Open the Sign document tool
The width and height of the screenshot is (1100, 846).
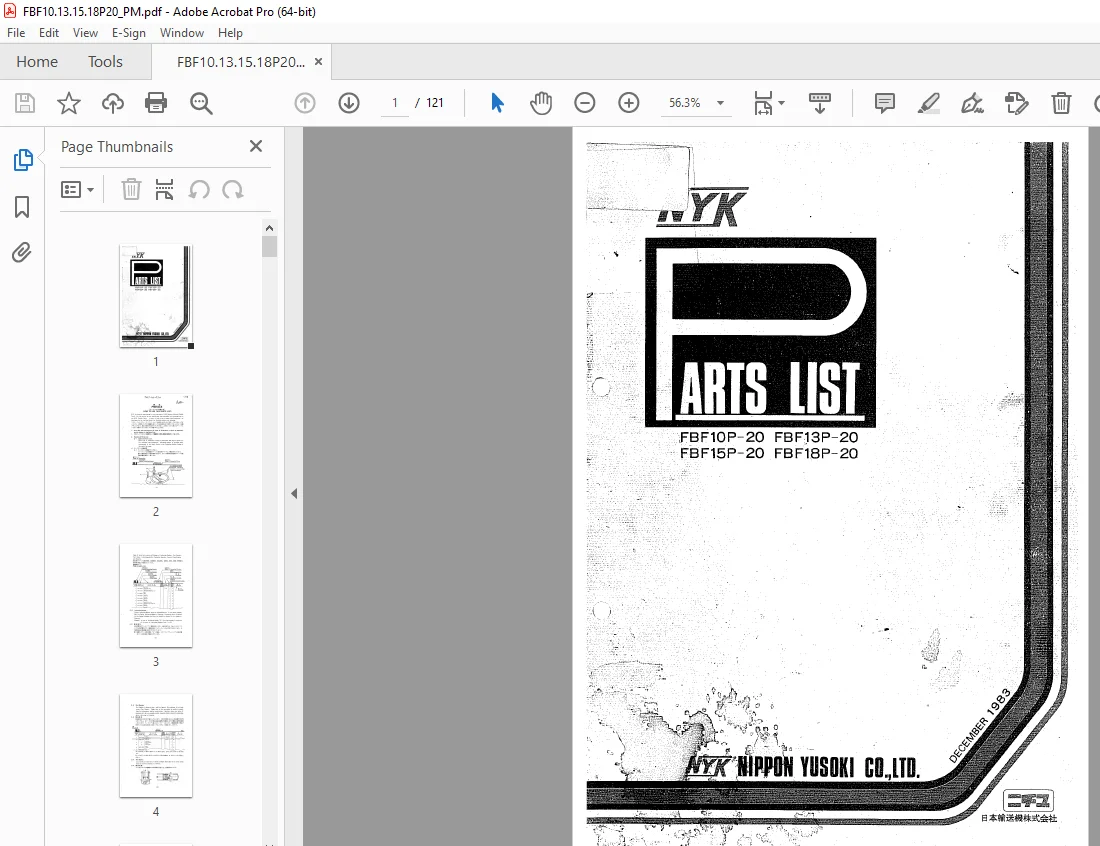coord(972,103)
